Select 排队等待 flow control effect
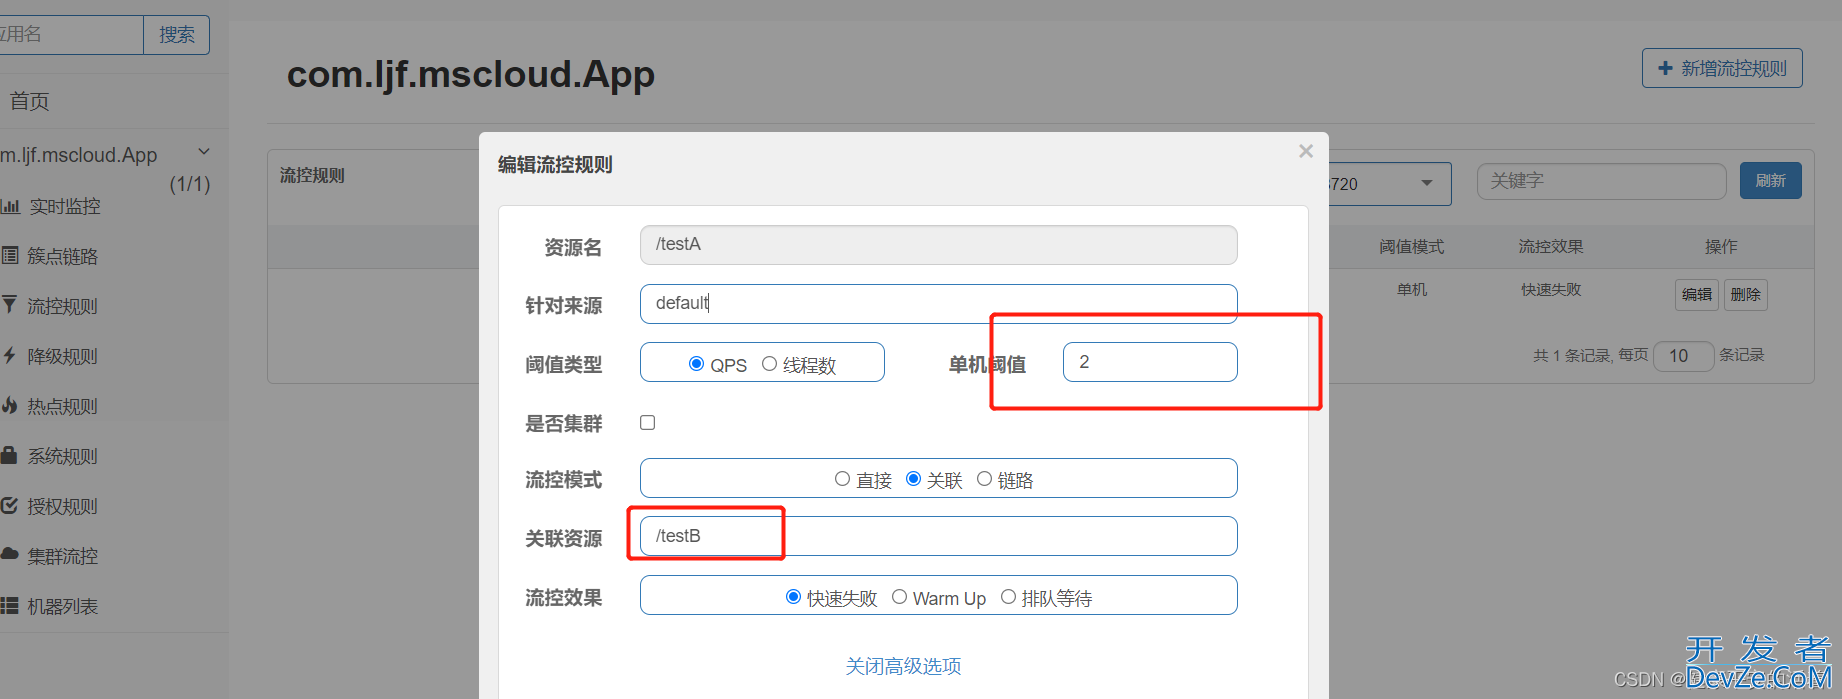This screenshot has width=1842, height=699. click(x=1008, y=597)
